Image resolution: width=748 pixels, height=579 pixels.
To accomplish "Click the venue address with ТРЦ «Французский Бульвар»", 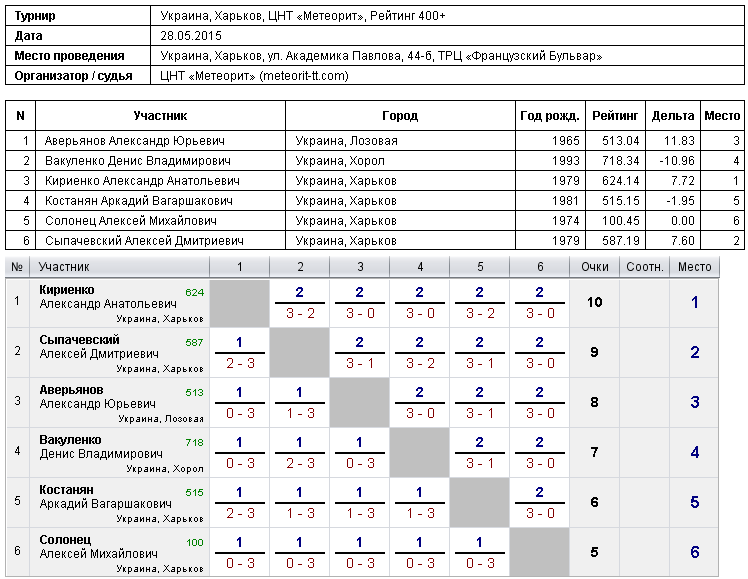I will (381, 56).
